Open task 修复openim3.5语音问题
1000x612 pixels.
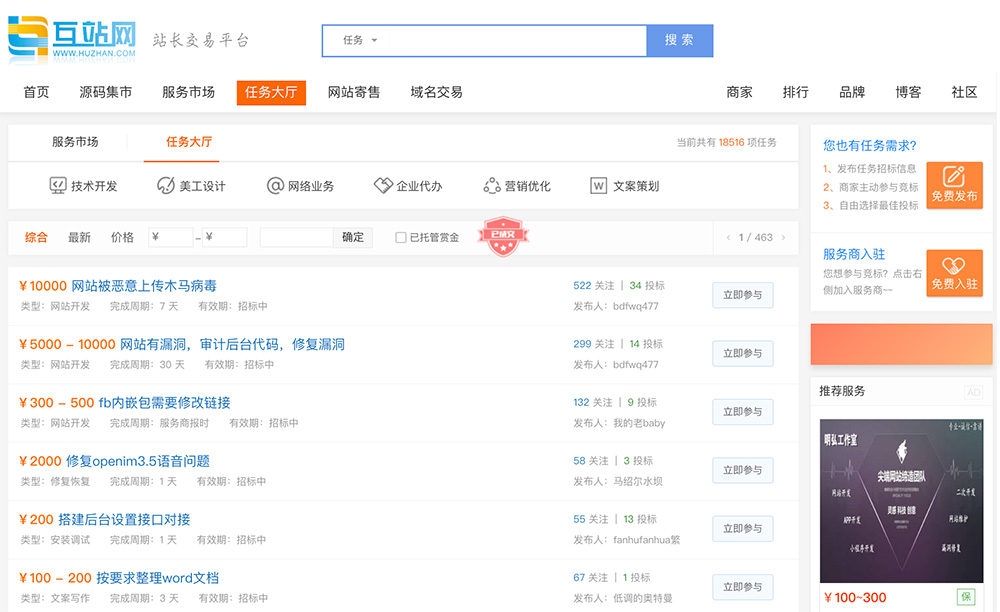[137, 461]
